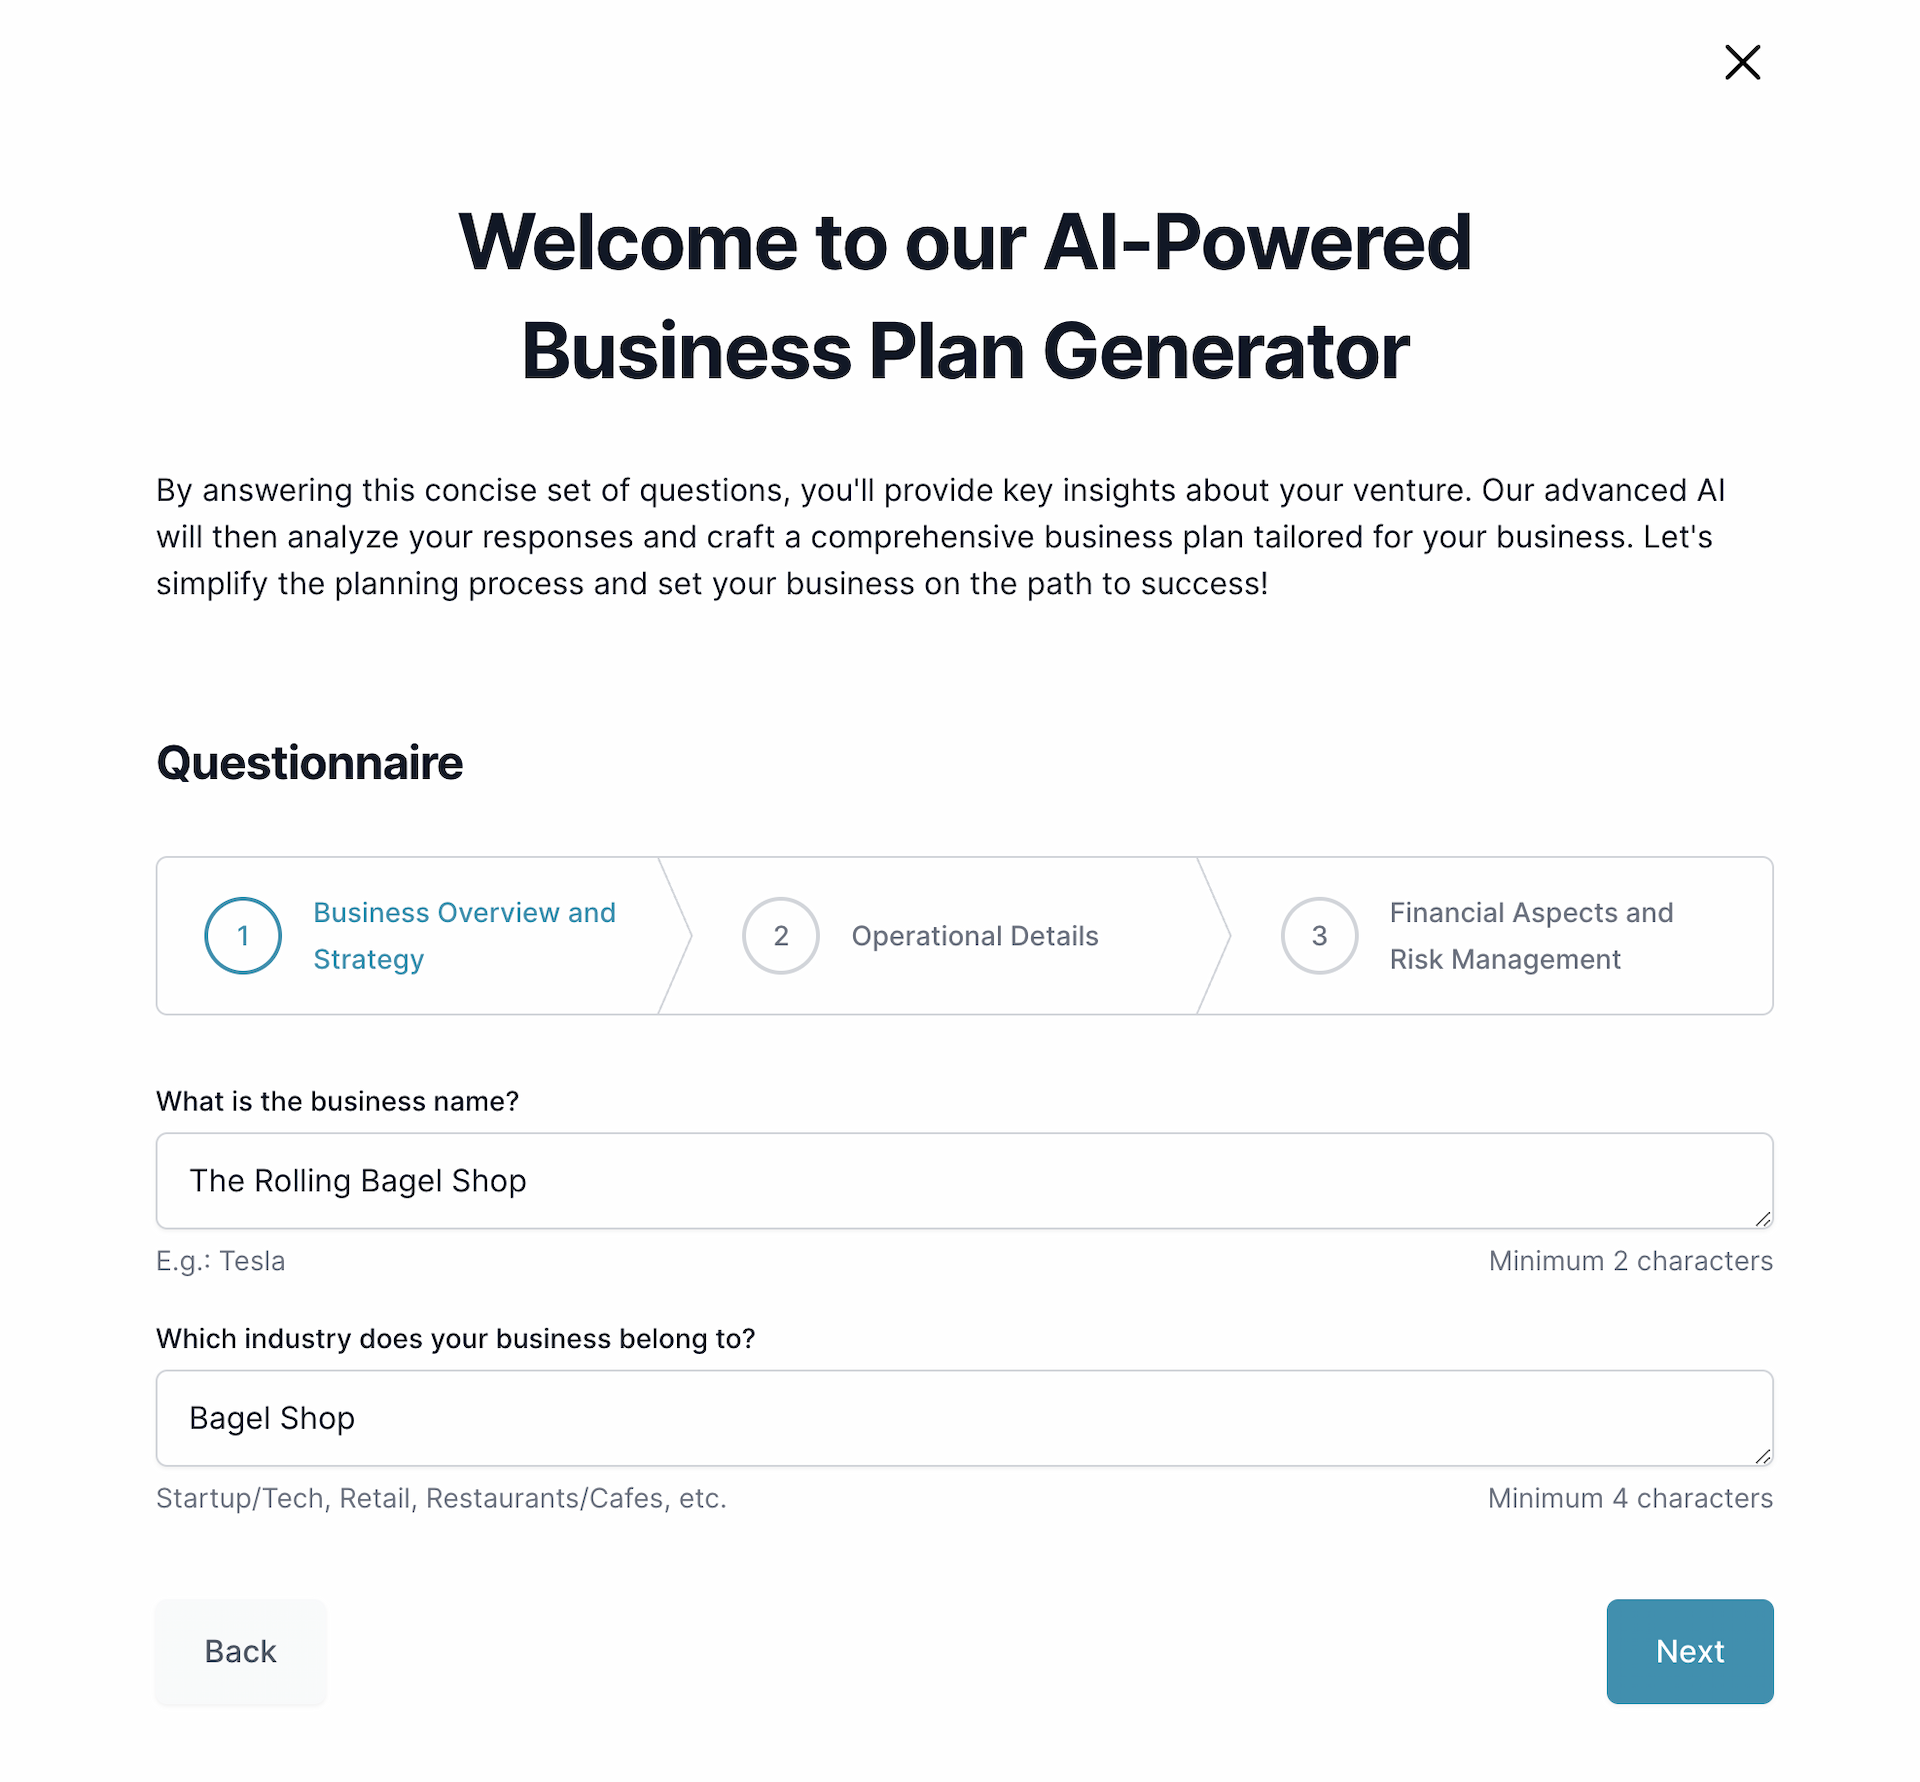Click inside the business name text area
1920x1782 pixels.
coord(900,1181)
